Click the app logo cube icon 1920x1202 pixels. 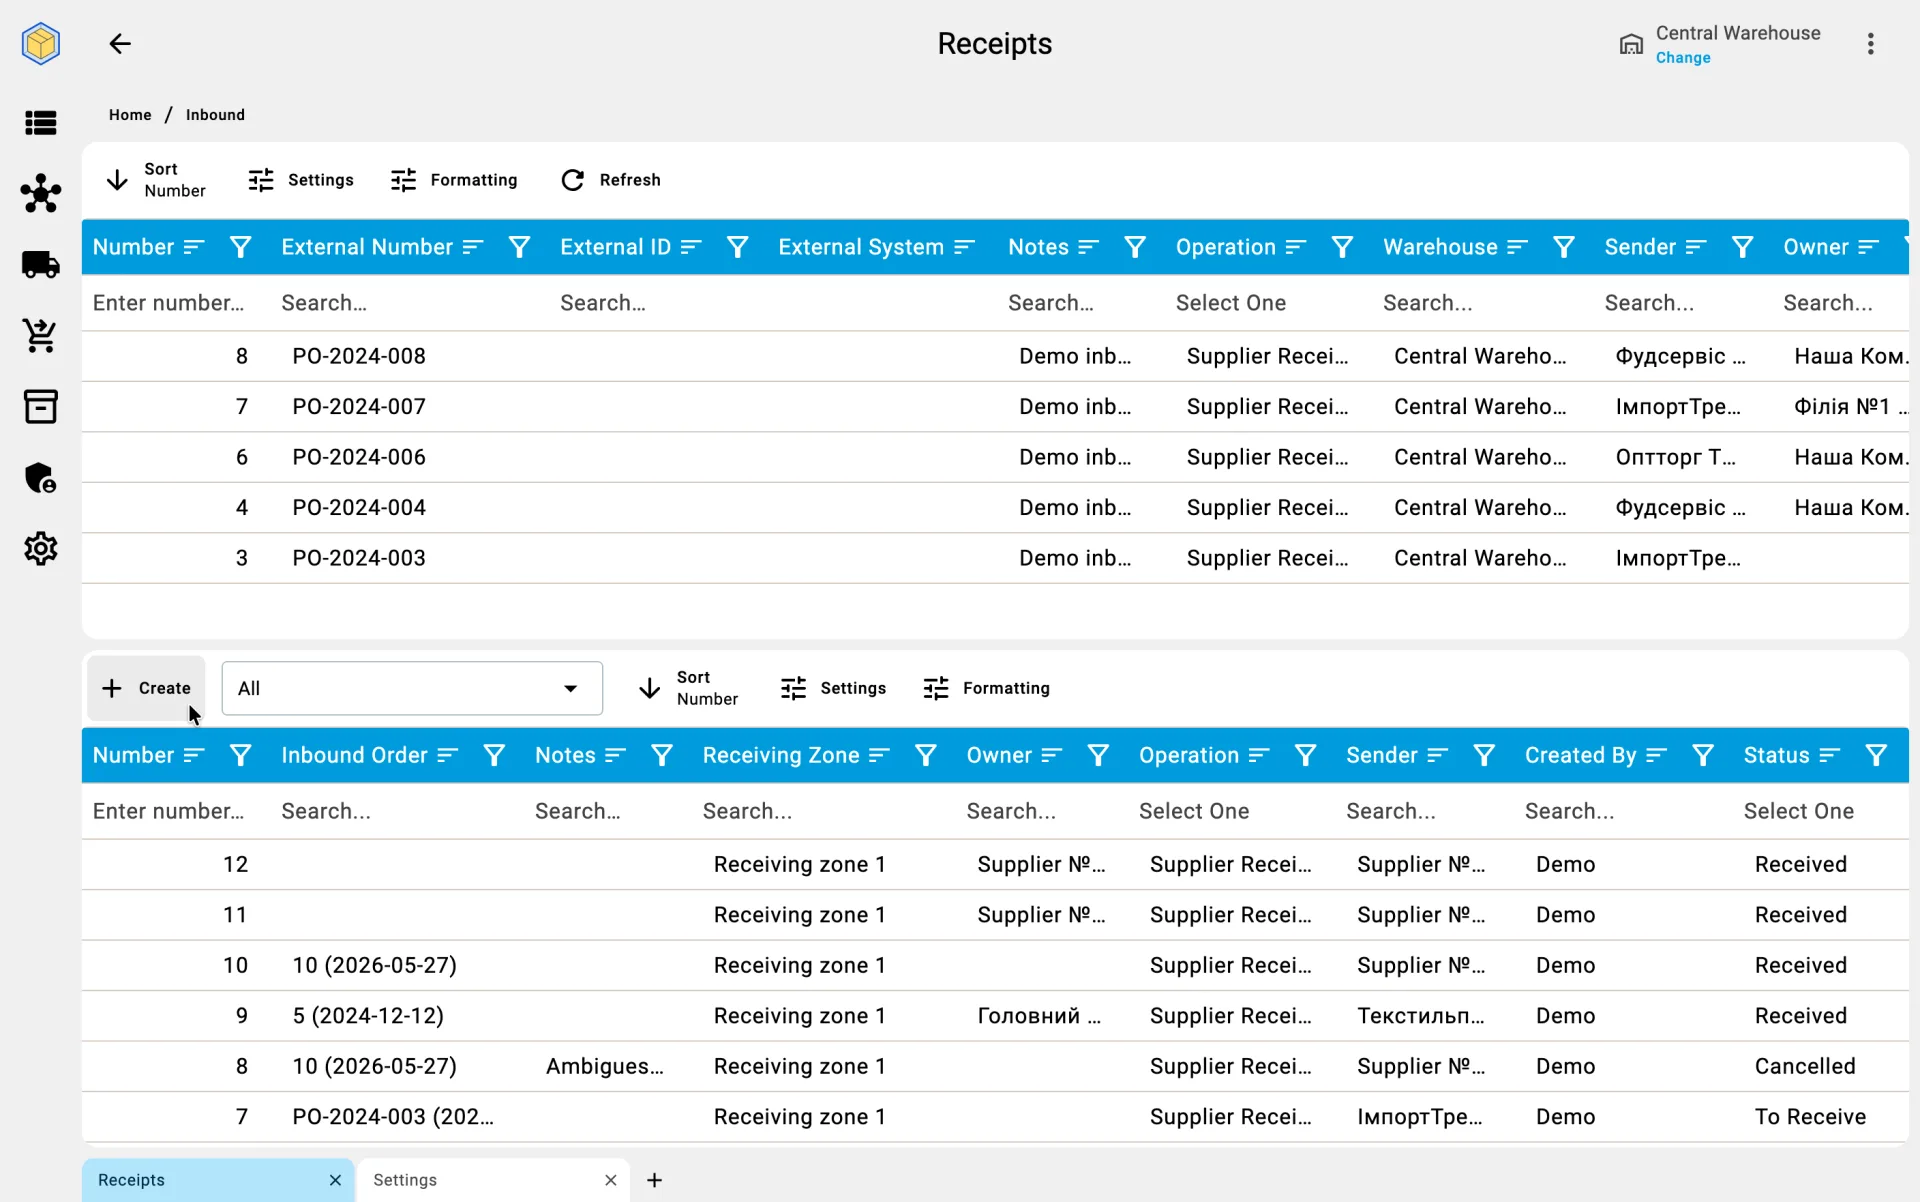pos(41,44)
